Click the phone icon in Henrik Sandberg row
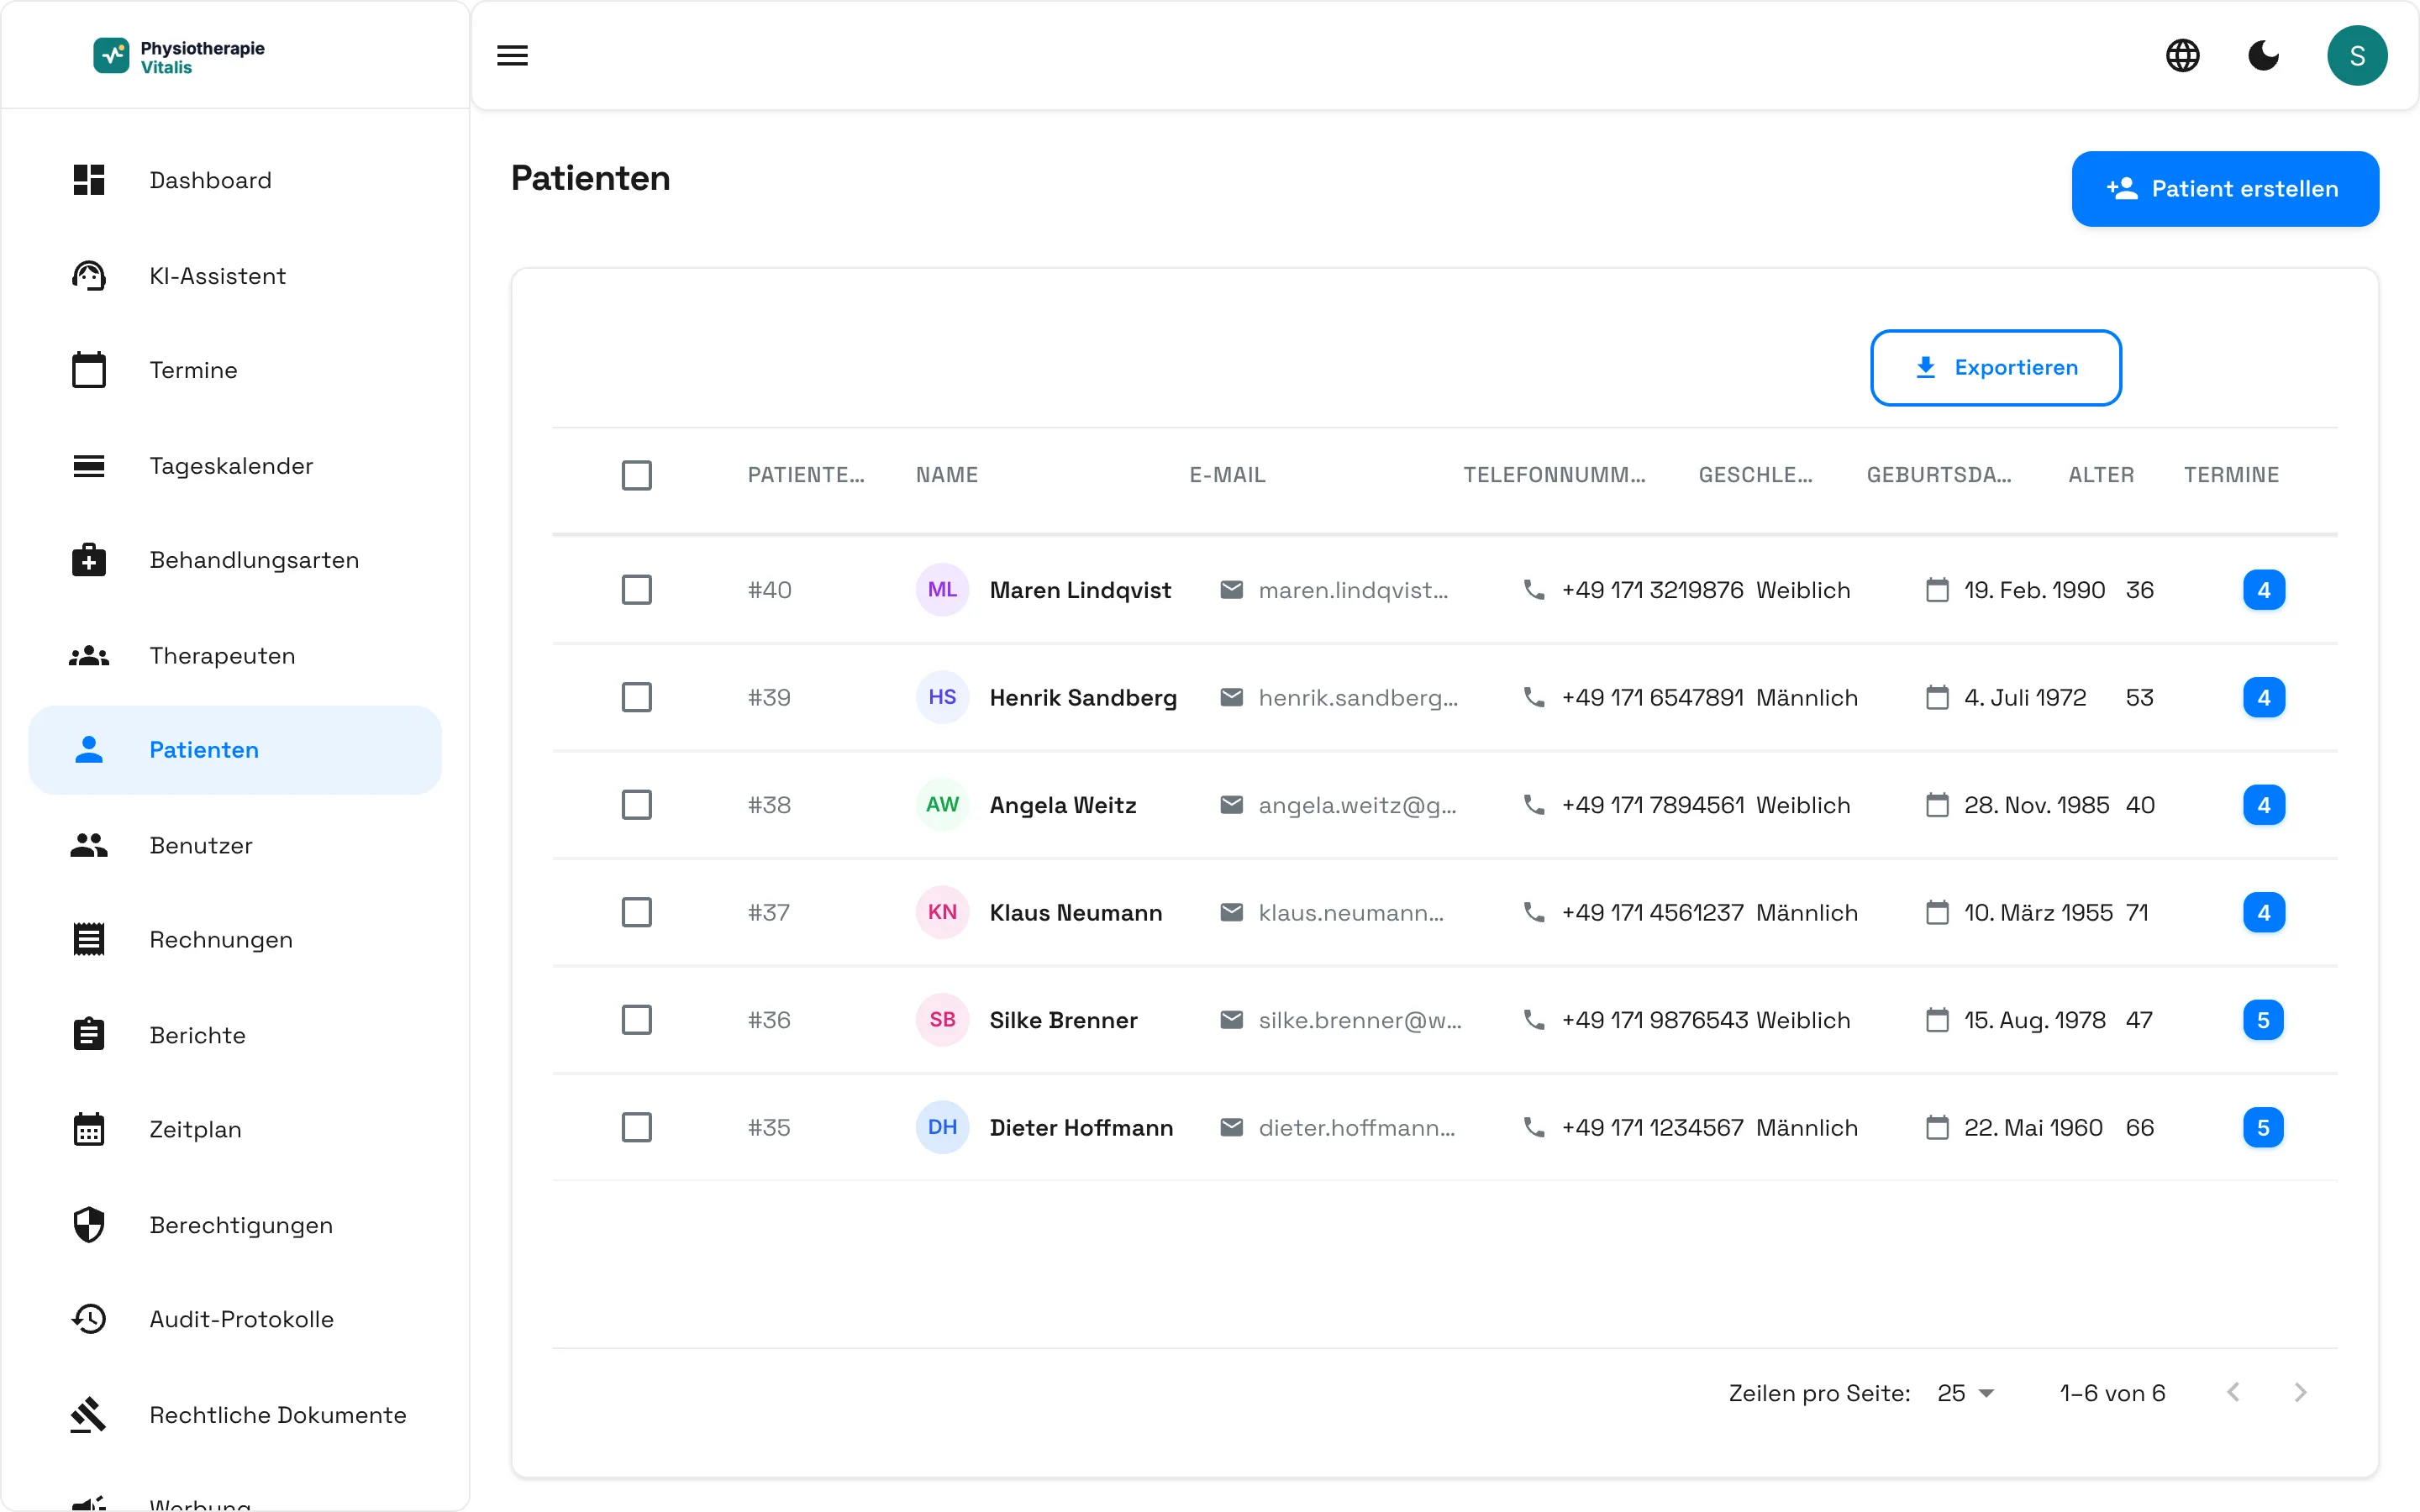2420x1512 pixels. 1534,697
